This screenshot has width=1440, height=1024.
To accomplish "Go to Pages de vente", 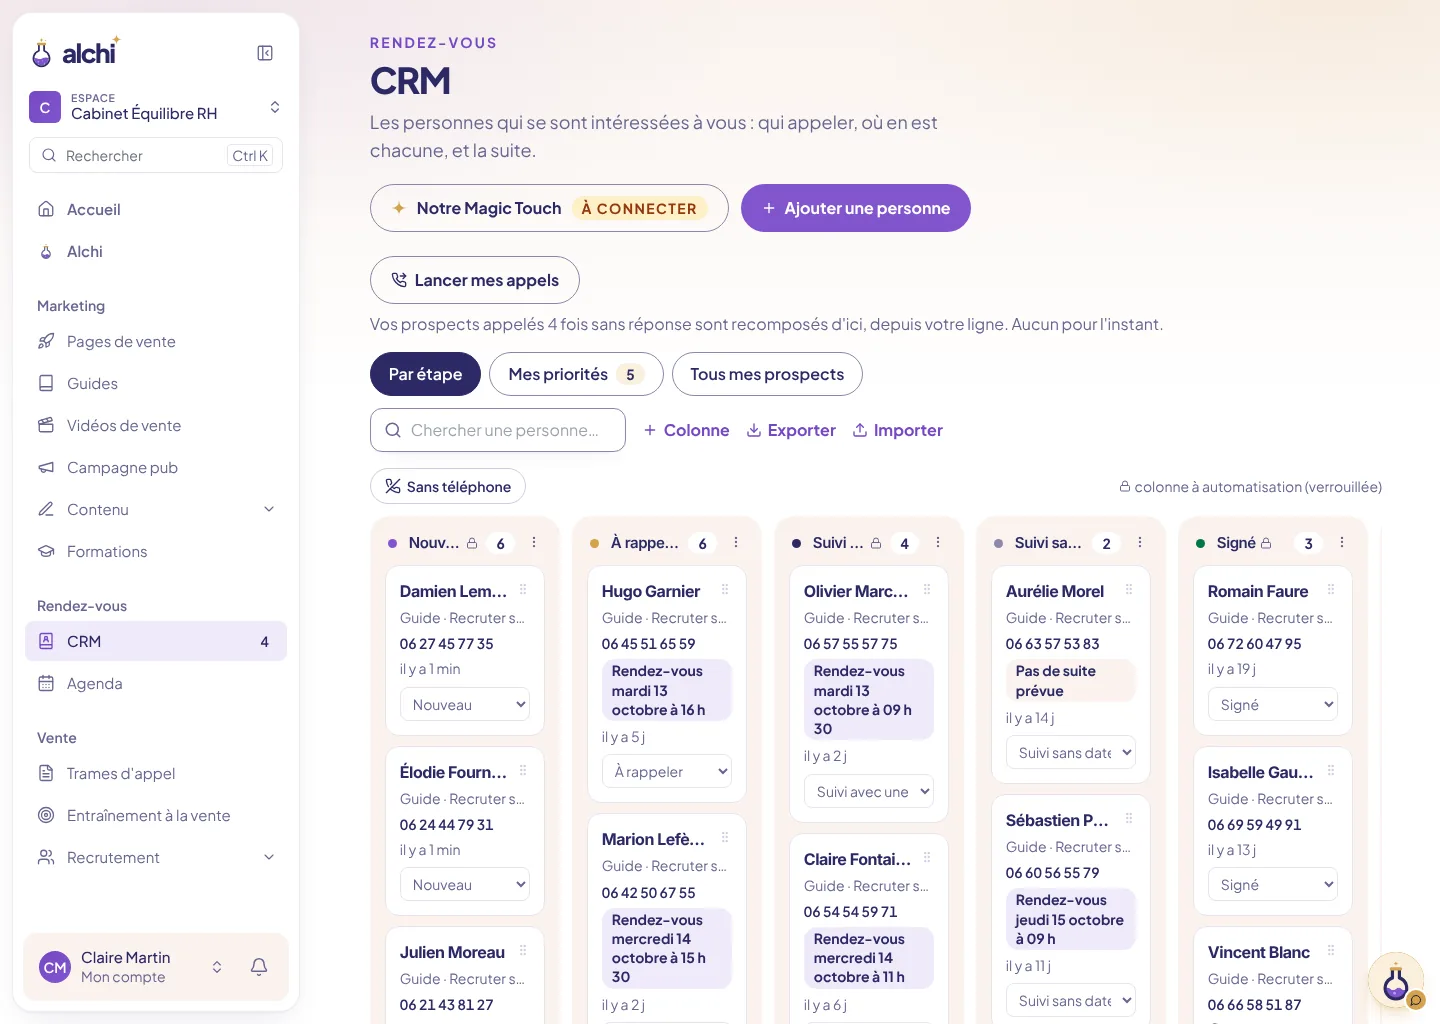I will [156, 342].
